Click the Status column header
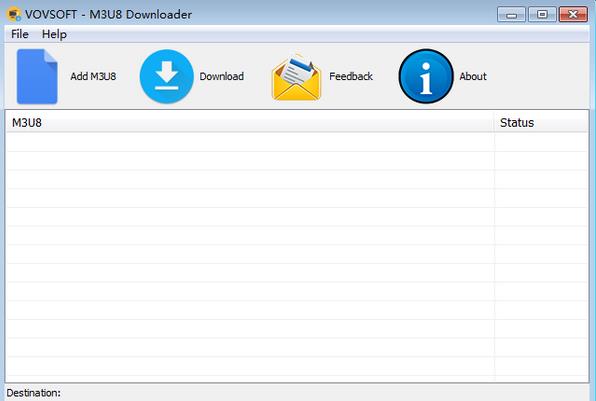596x401 pixels. pyautogui.click(x=541, y=122)
